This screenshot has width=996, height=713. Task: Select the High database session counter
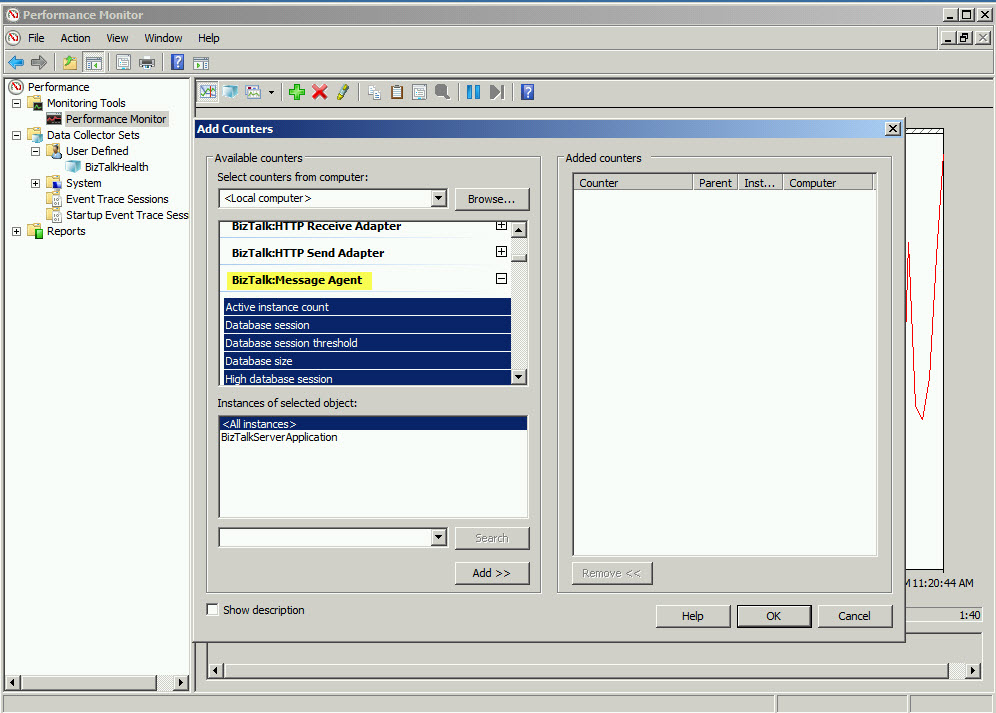(x=367, y=378)
